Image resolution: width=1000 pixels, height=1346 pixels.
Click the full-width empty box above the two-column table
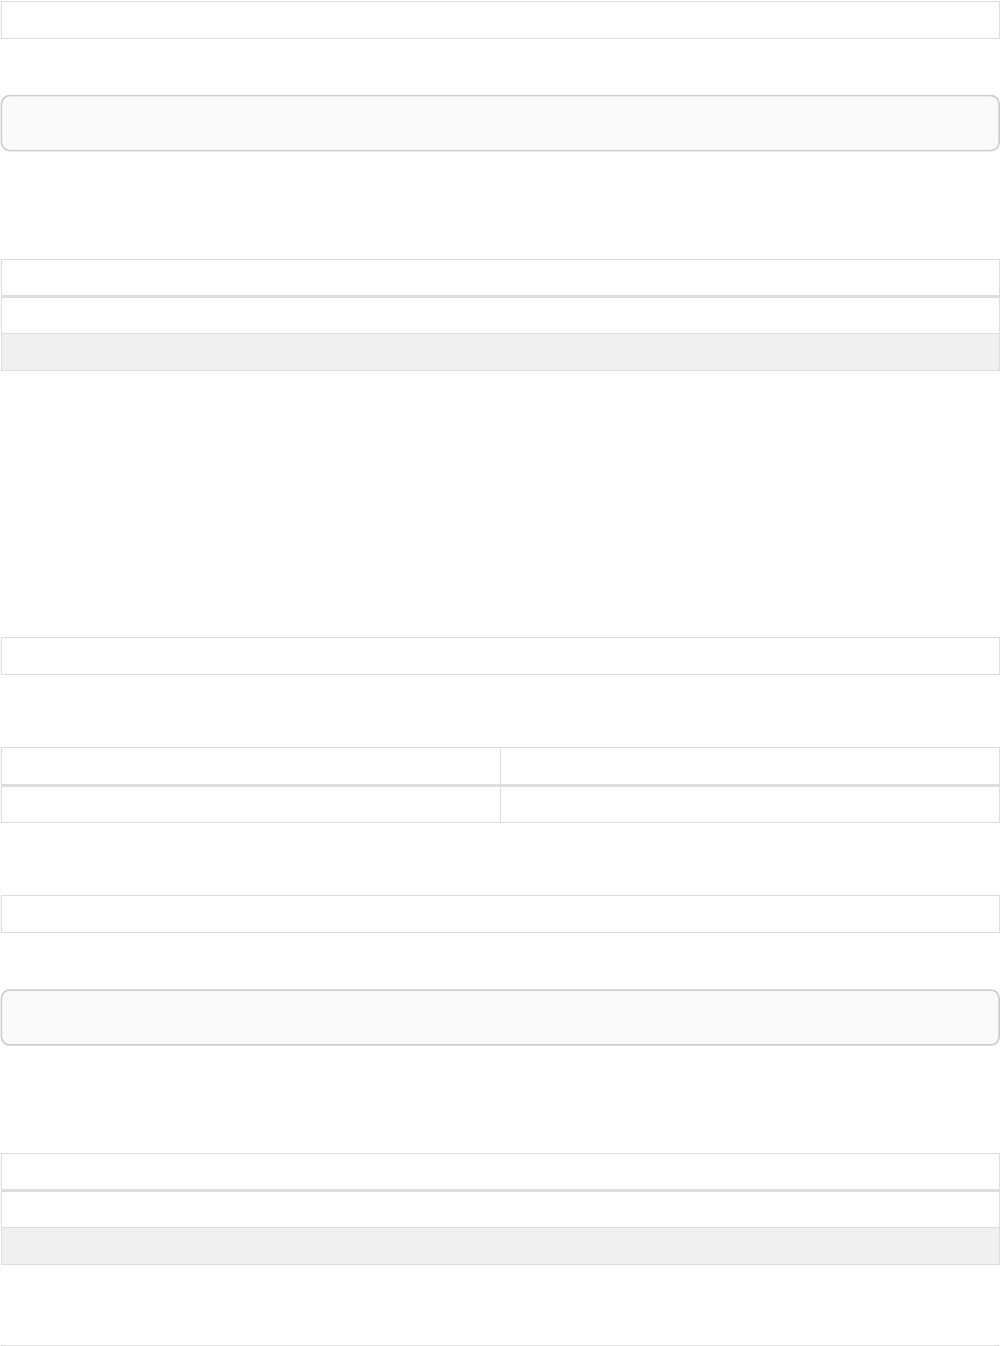500,656
